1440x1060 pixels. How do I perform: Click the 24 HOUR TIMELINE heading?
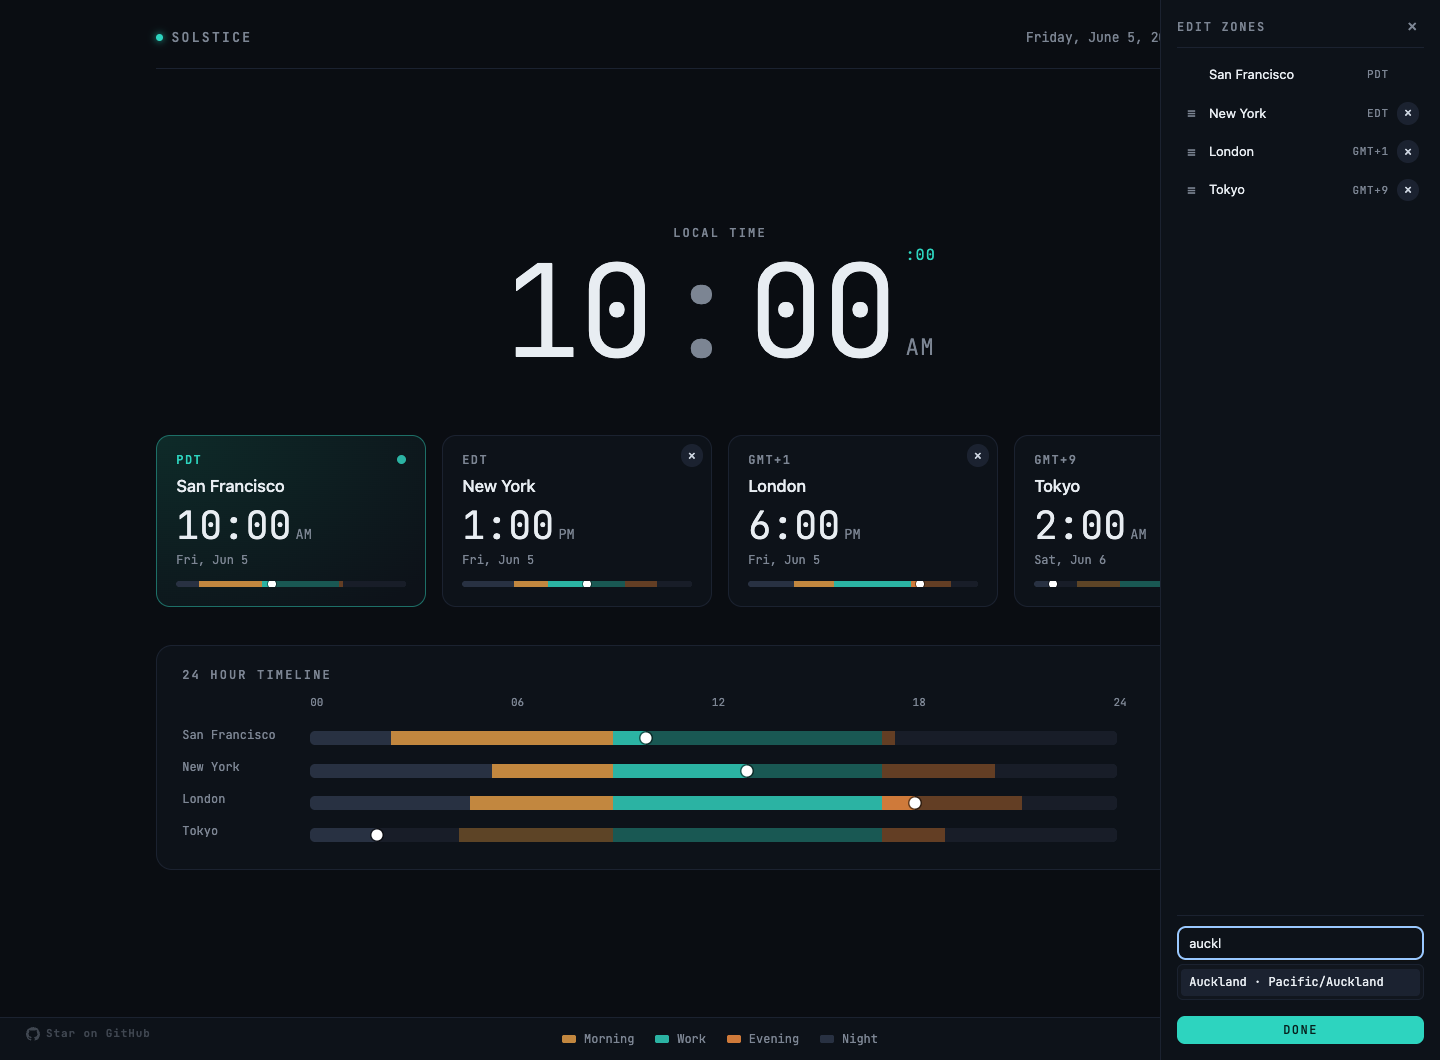coord(256,675)
